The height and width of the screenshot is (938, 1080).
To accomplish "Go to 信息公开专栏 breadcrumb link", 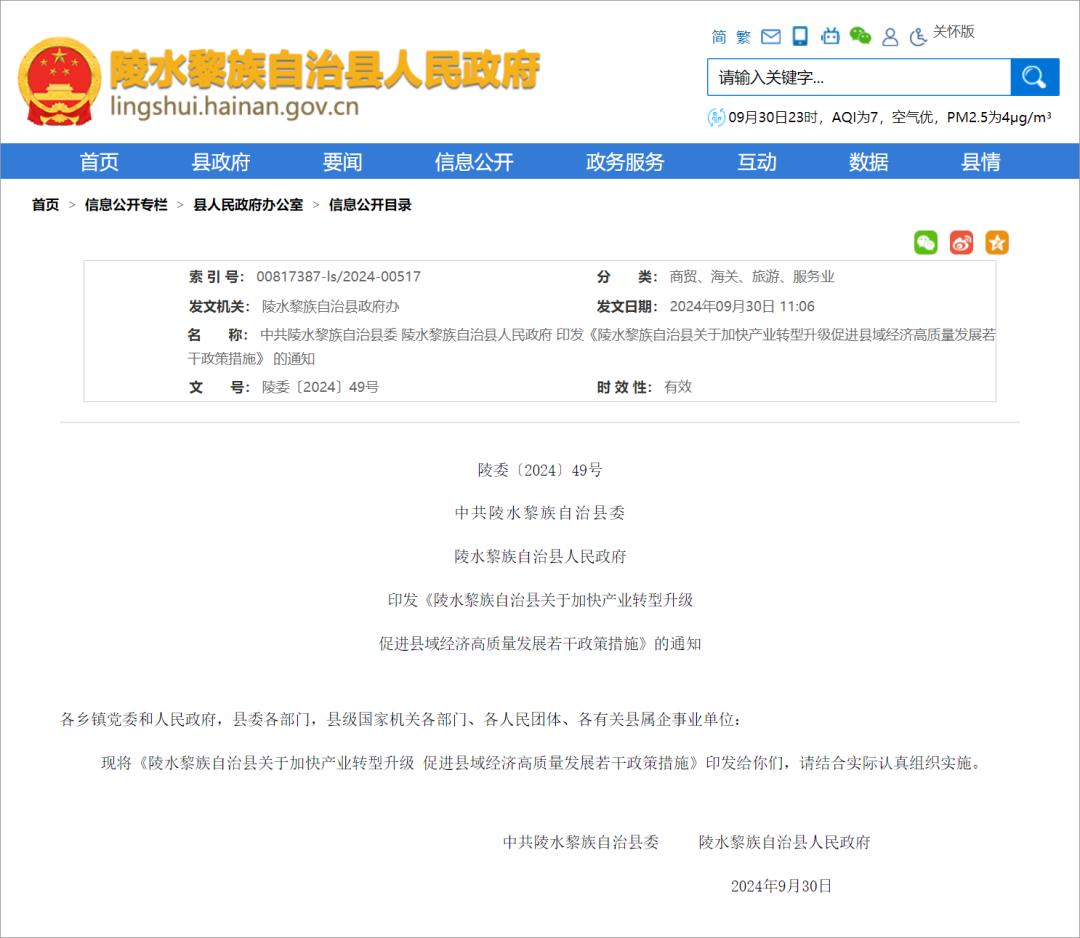I will 126,205.
